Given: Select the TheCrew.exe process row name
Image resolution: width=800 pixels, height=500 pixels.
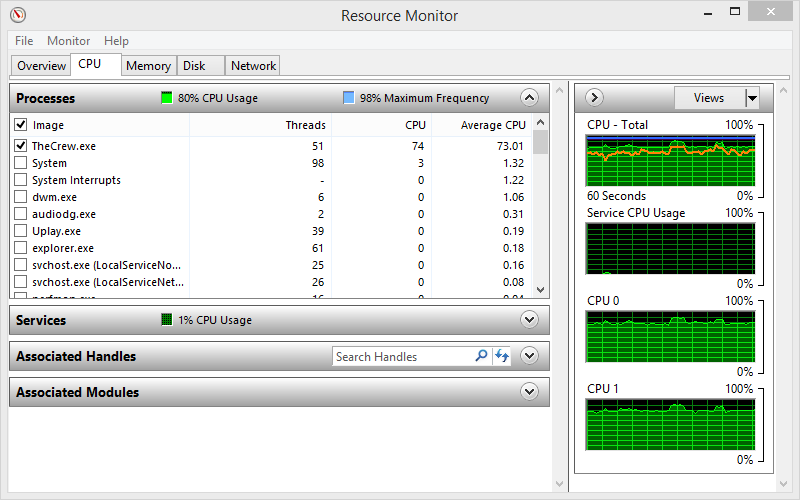Looking at the screenshot, I should [x=64, y=146].
